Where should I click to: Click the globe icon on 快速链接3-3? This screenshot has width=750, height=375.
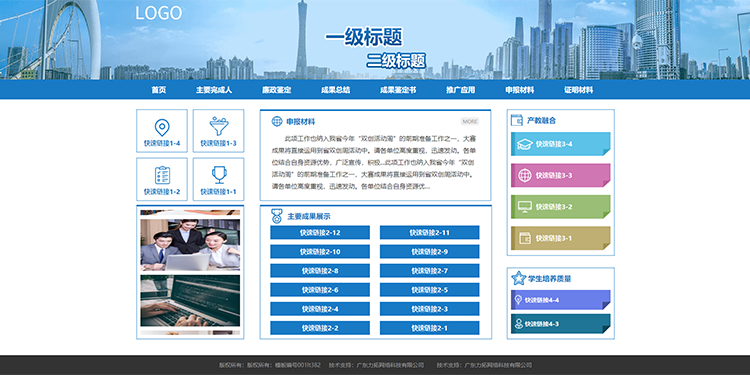[525, 175]
